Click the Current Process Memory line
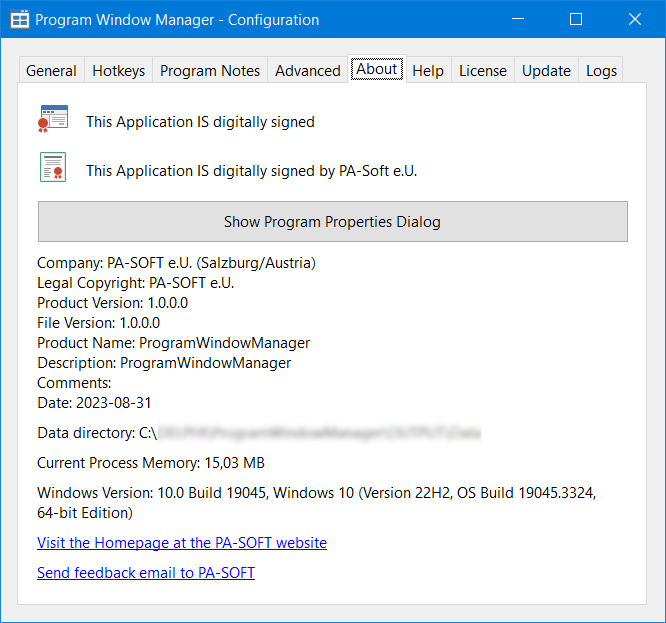 click(x=151, y=463)
